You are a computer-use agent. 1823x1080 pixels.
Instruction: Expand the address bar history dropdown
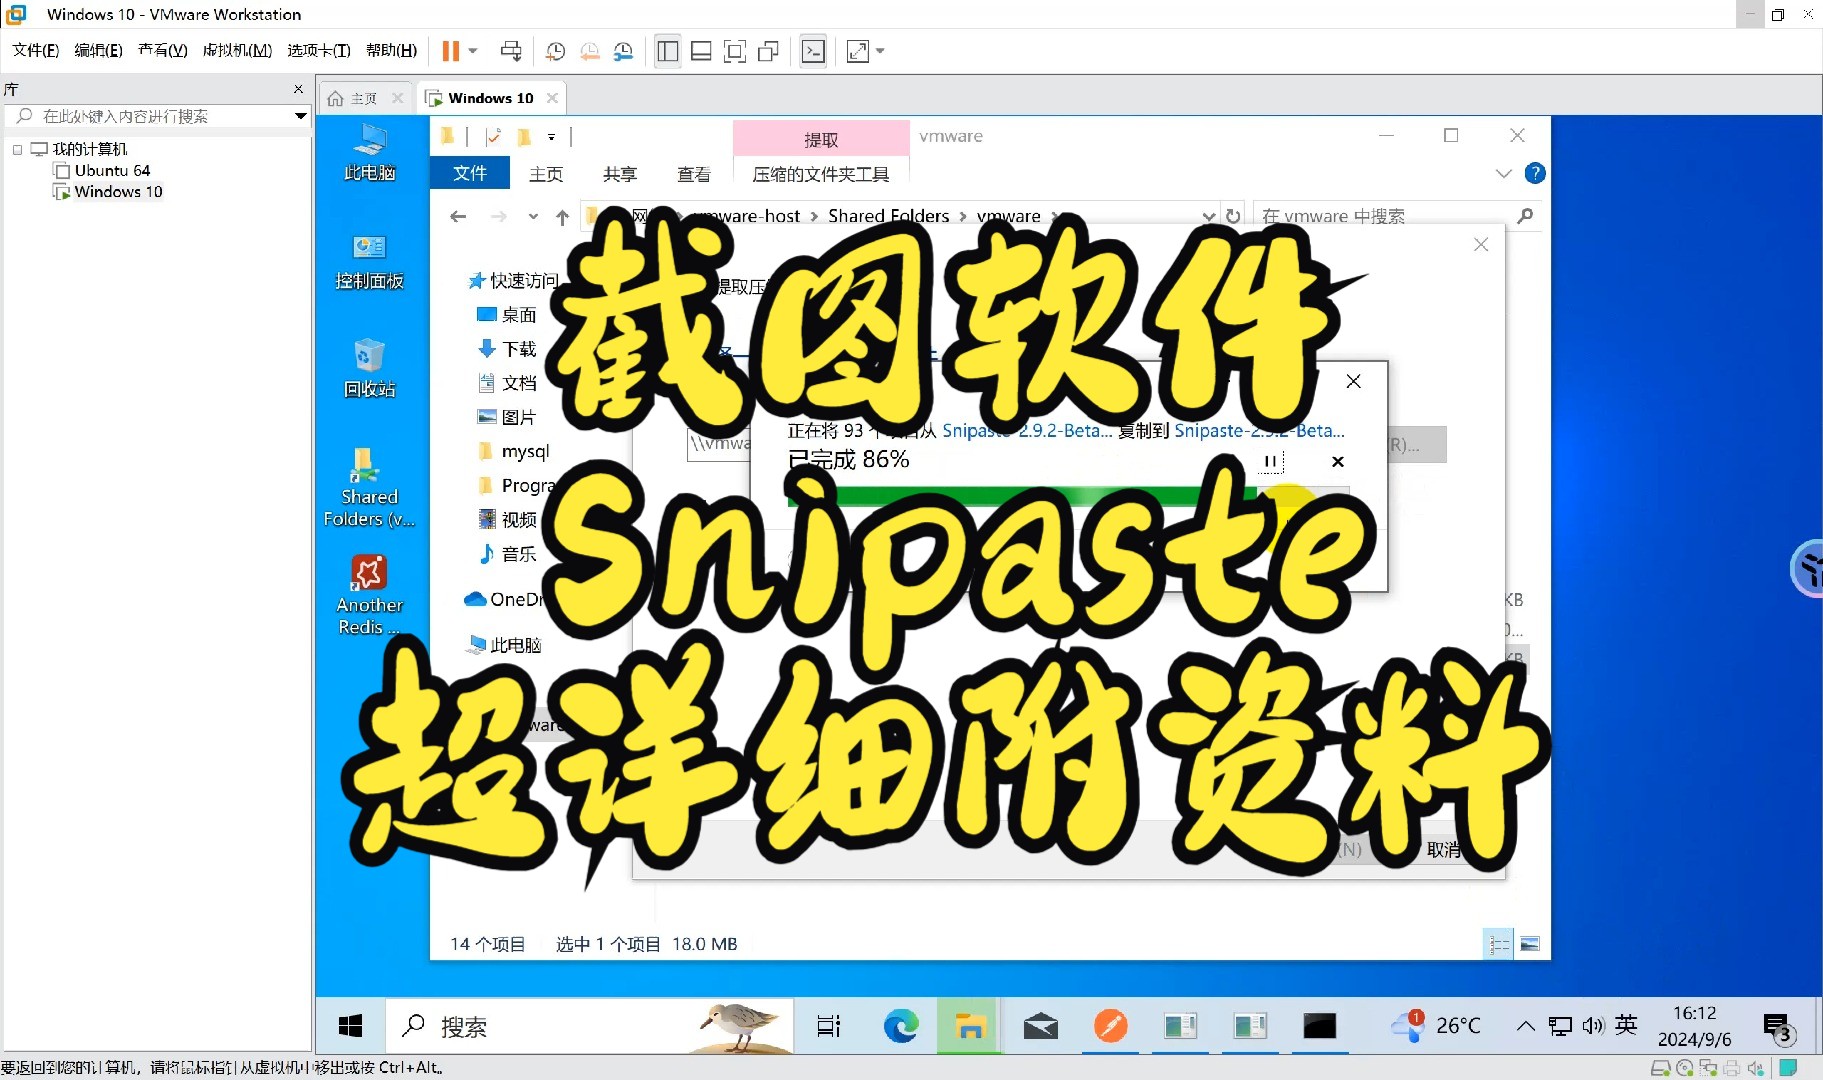pyautogui.click(x=1209, y=216)
